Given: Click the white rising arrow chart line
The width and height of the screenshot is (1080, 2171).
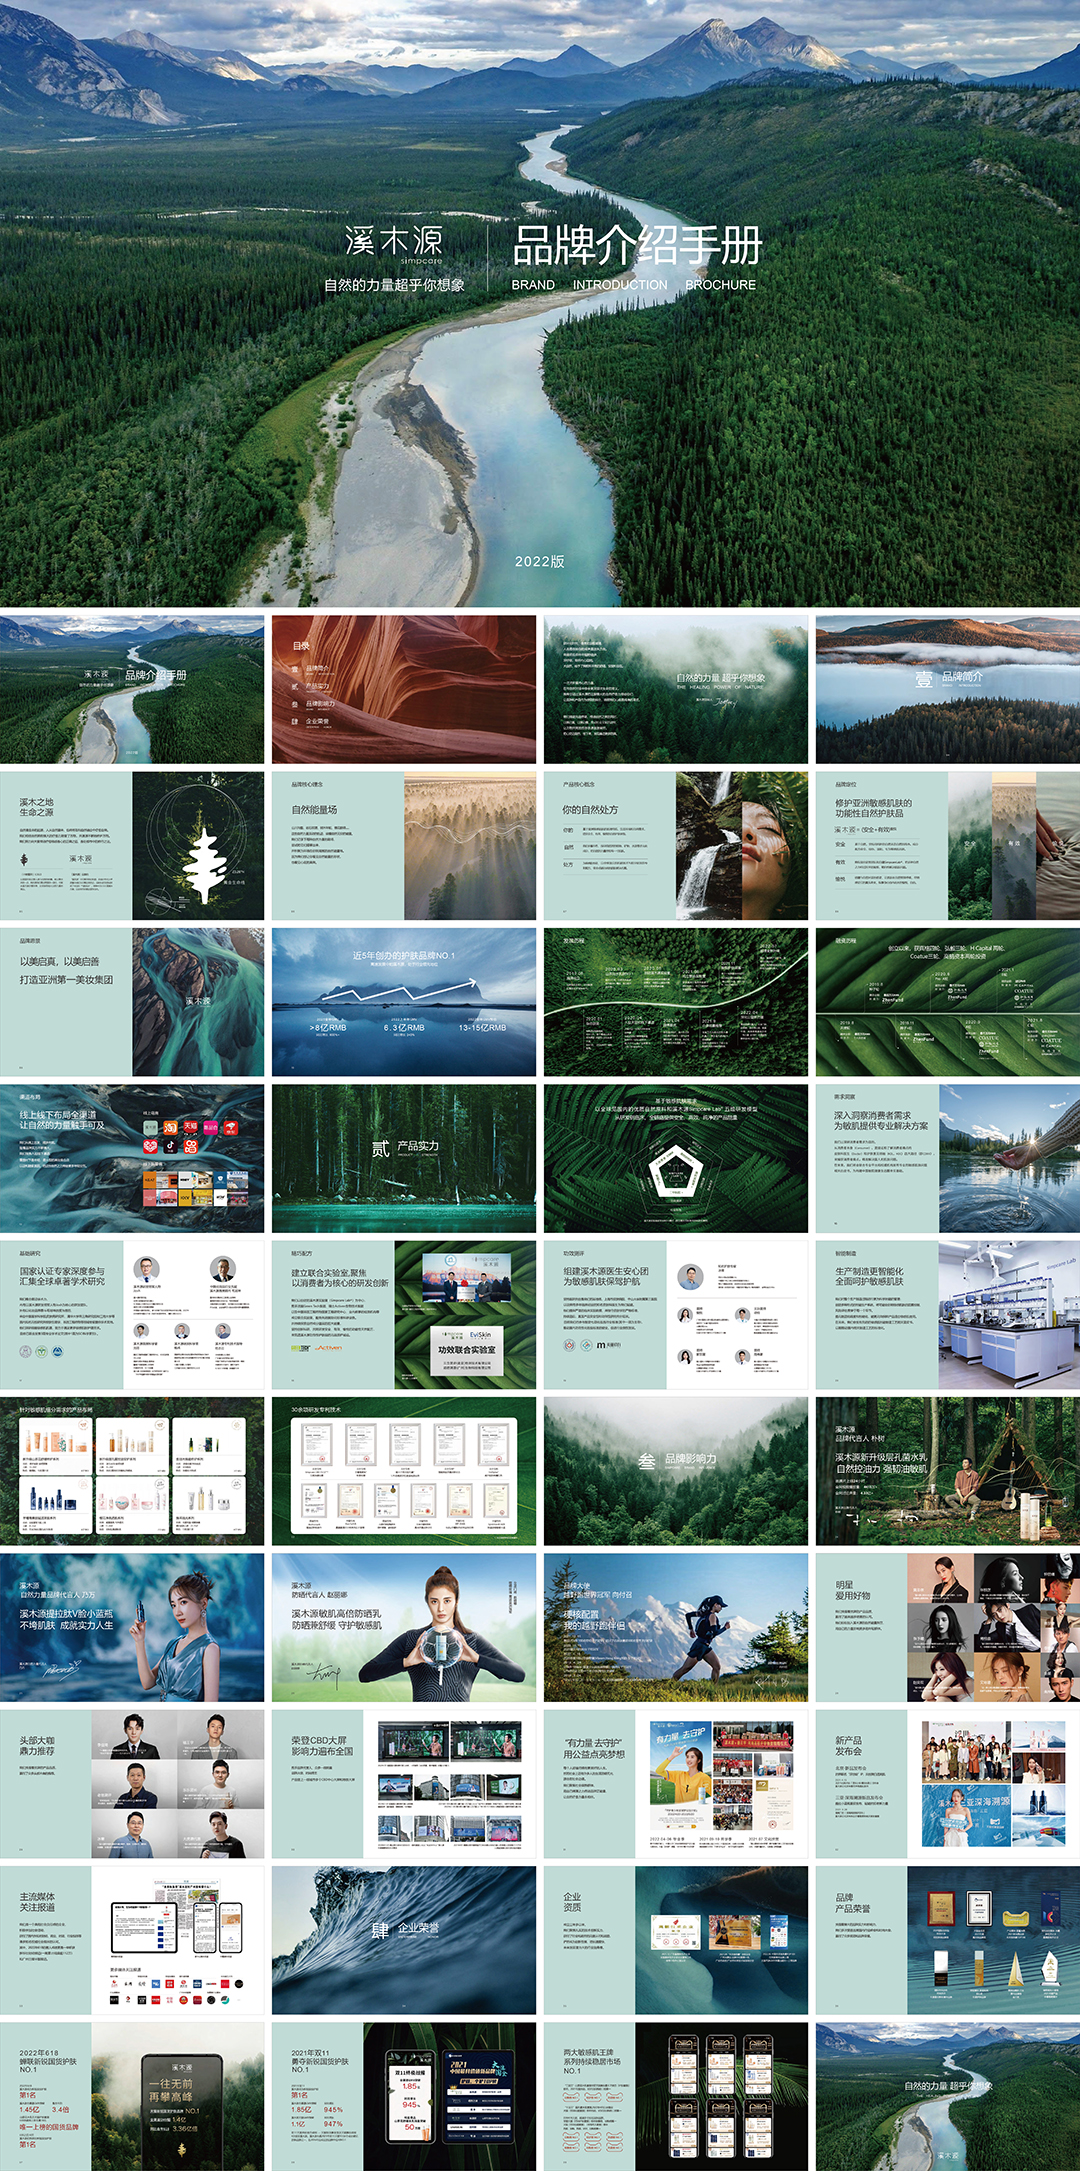Looking at the screenshot, I should pyautogui.click(x=400, y=990).
